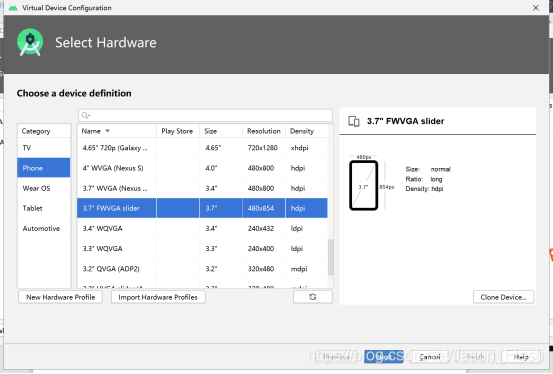Select 4" WVGA (Nexus S) device row
This screenshot has height=374, width=553.
pyautogui.click(x=202, y=168)
